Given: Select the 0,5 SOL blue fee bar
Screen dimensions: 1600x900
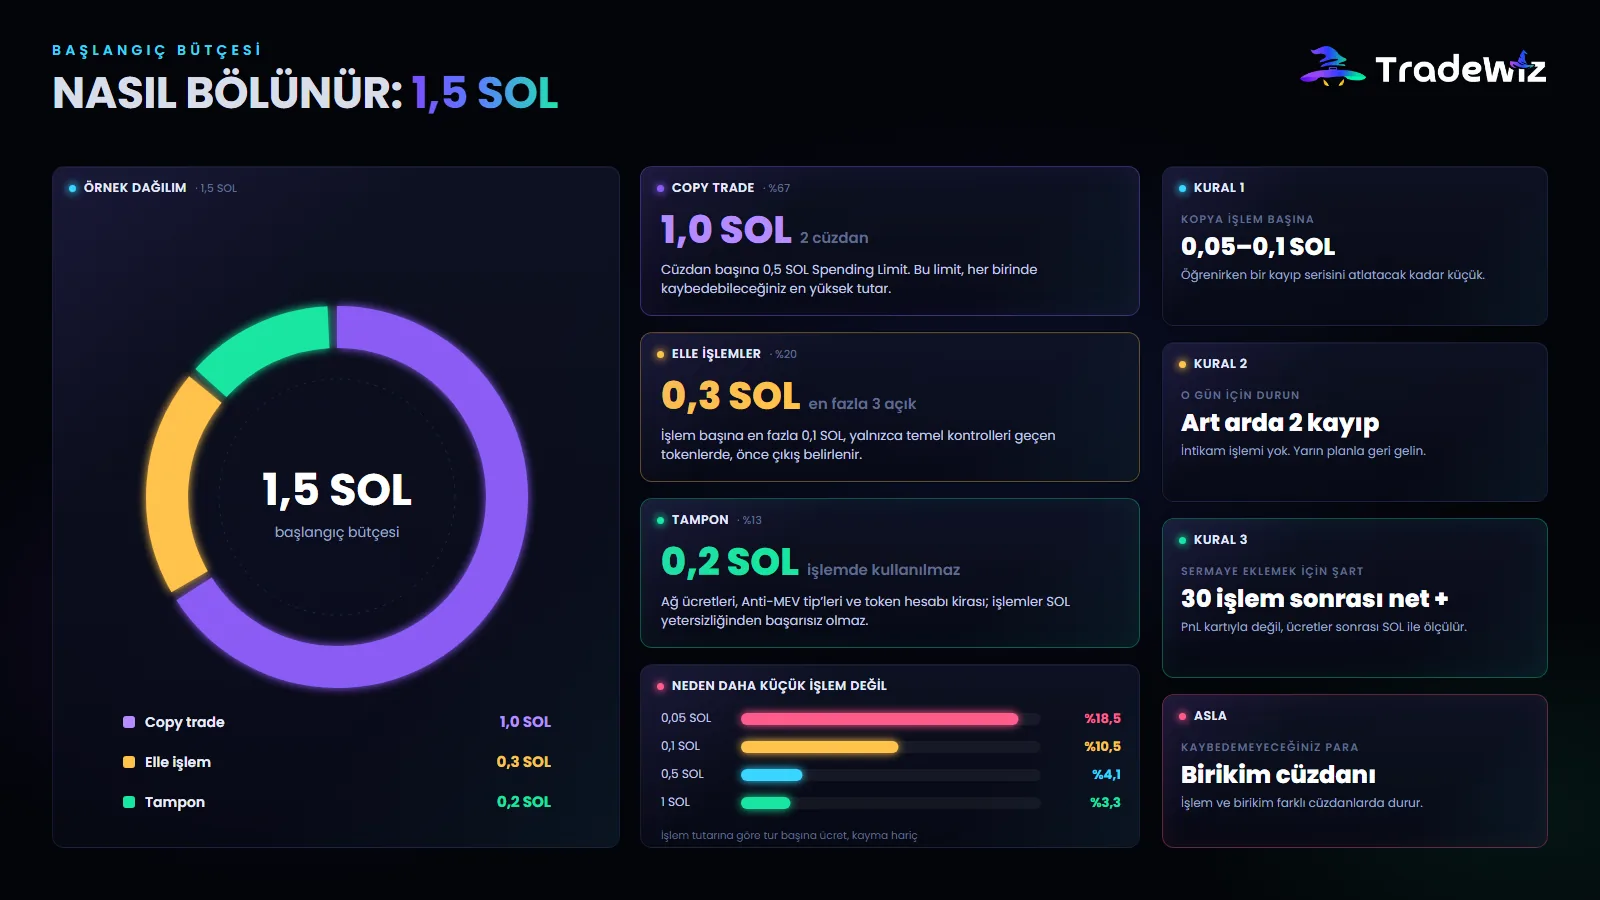Looking at the screenshot, I should [x=771, y=774].
